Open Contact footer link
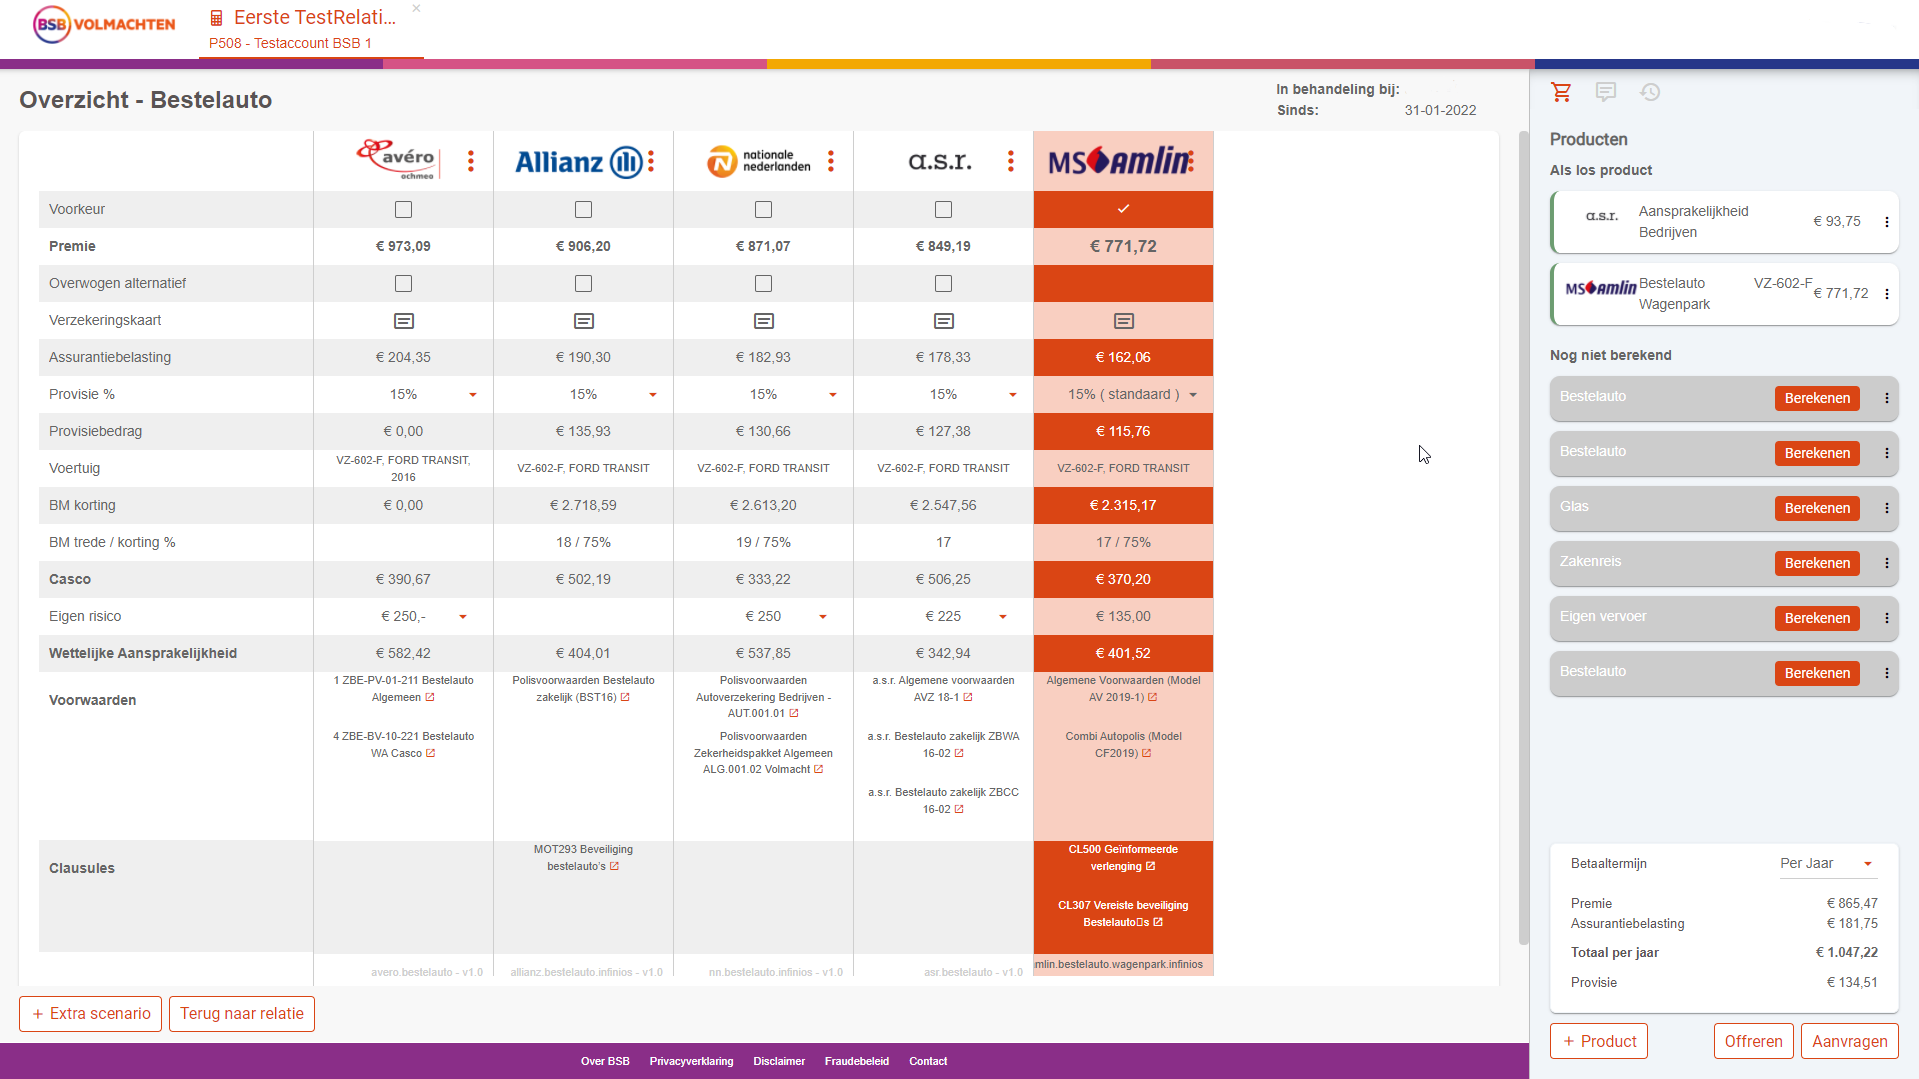 [x=928, y=1062]
